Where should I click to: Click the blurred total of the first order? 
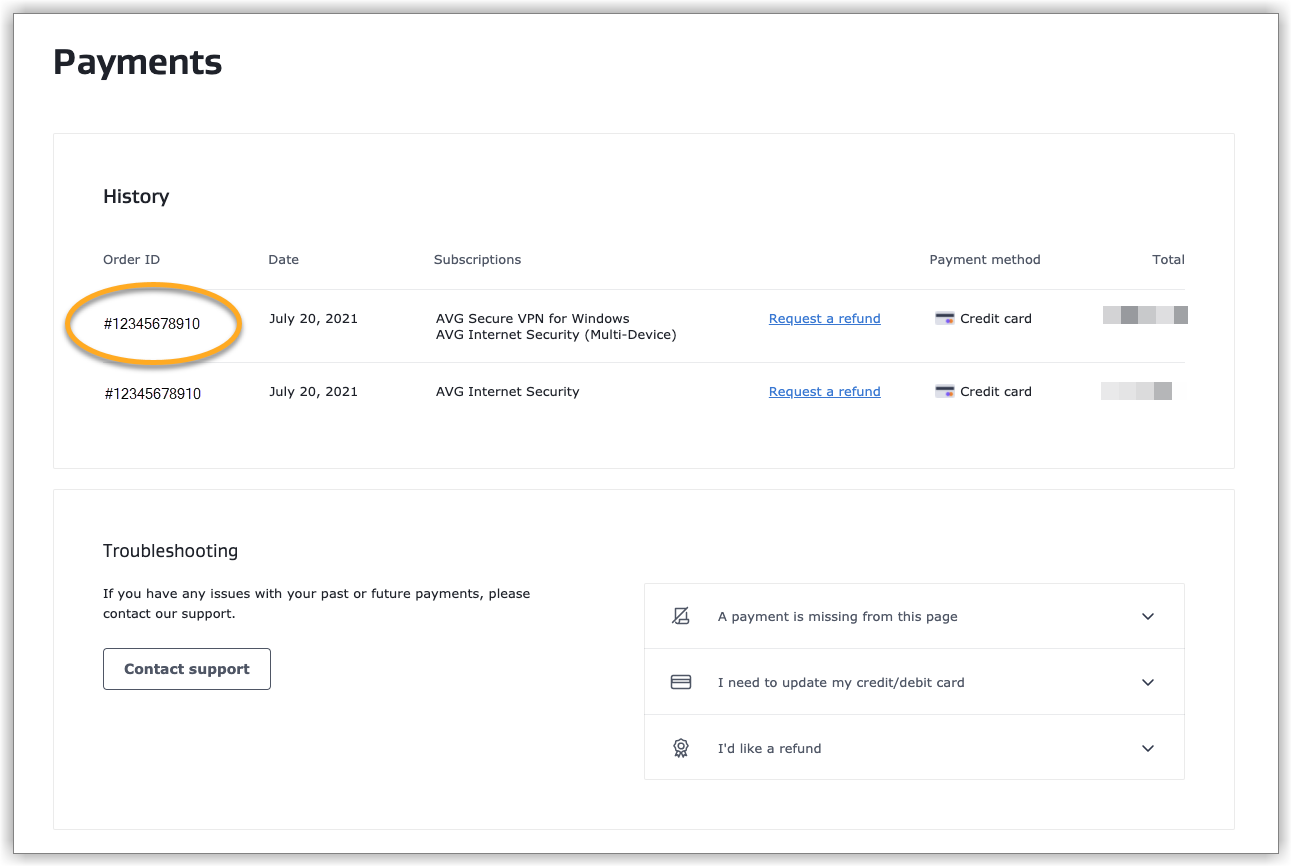pyautogui.click(x=1145, y=316)
